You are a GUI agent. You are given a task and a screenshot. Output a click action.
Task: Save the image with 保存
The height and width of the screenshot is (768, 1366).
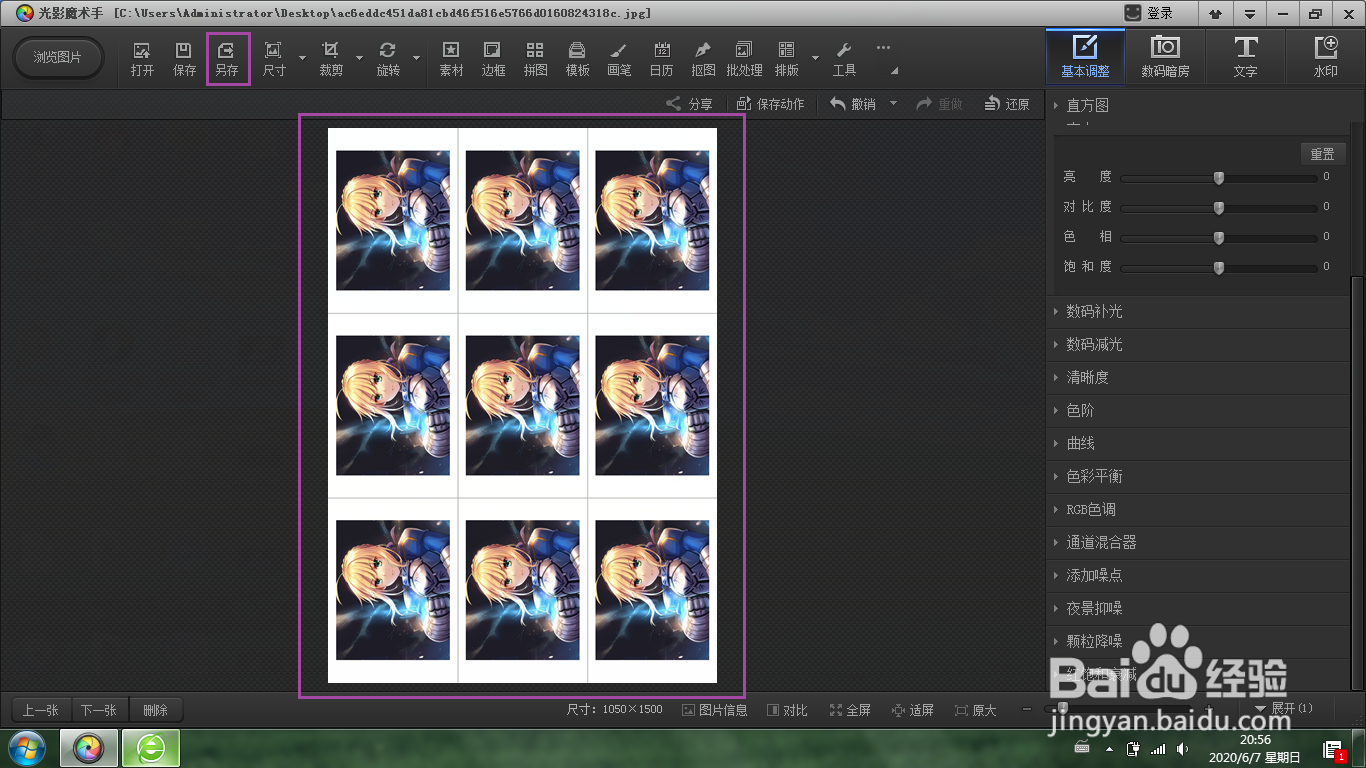coord(184,59)
